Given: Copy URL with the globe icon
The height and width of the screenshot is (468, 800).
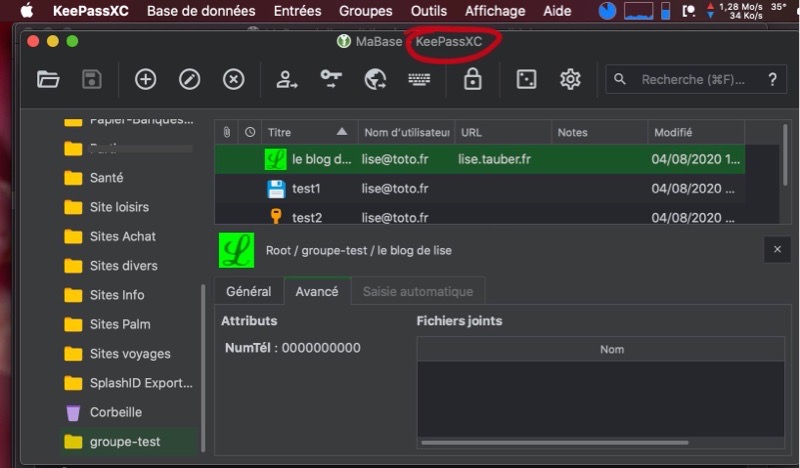Looking at the screenshot, I should pyautogui.click(x=375, y=80).
